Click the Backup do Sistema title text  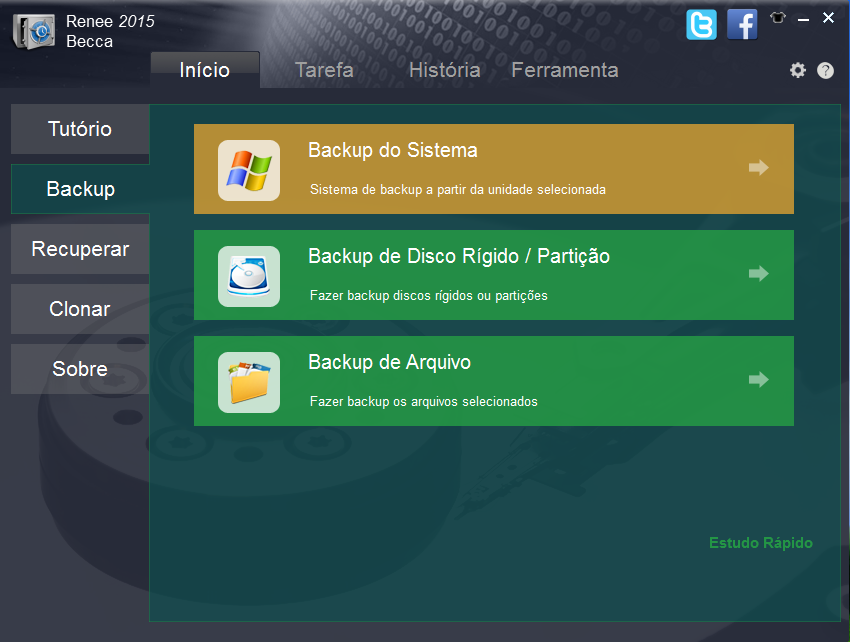[392, 150]
